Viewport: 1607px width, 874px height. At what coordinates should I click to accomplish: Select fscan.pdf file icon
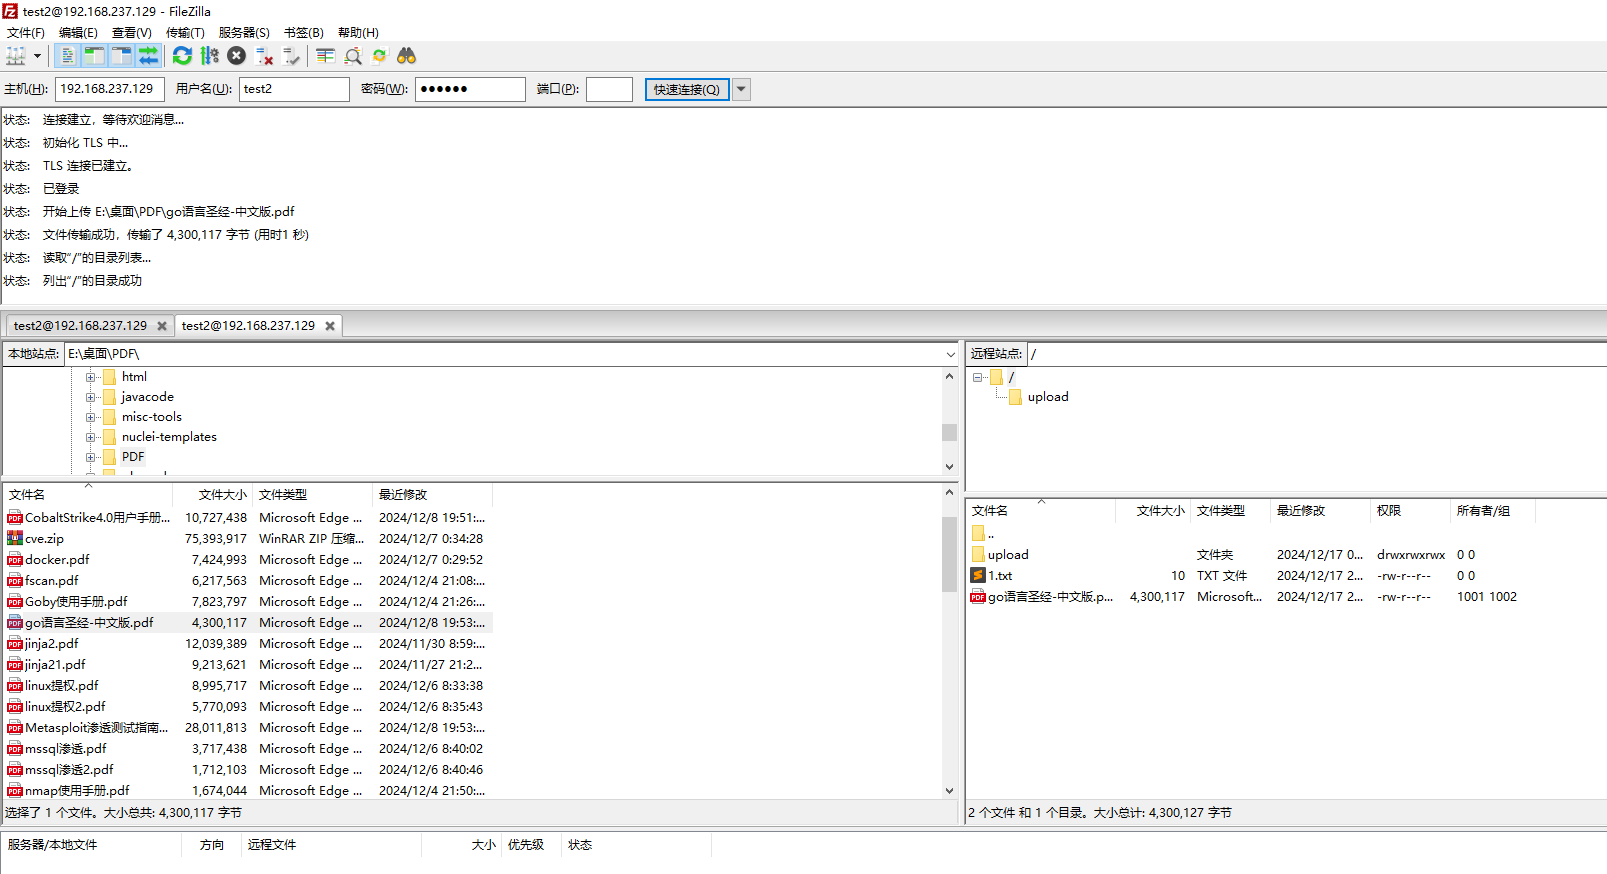[x=15, y=580]
